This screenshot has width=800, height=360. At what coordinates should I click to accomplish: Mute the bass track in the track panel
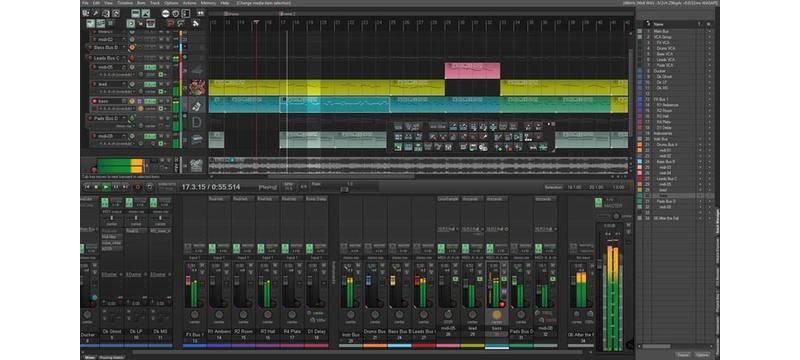point(161,101)
